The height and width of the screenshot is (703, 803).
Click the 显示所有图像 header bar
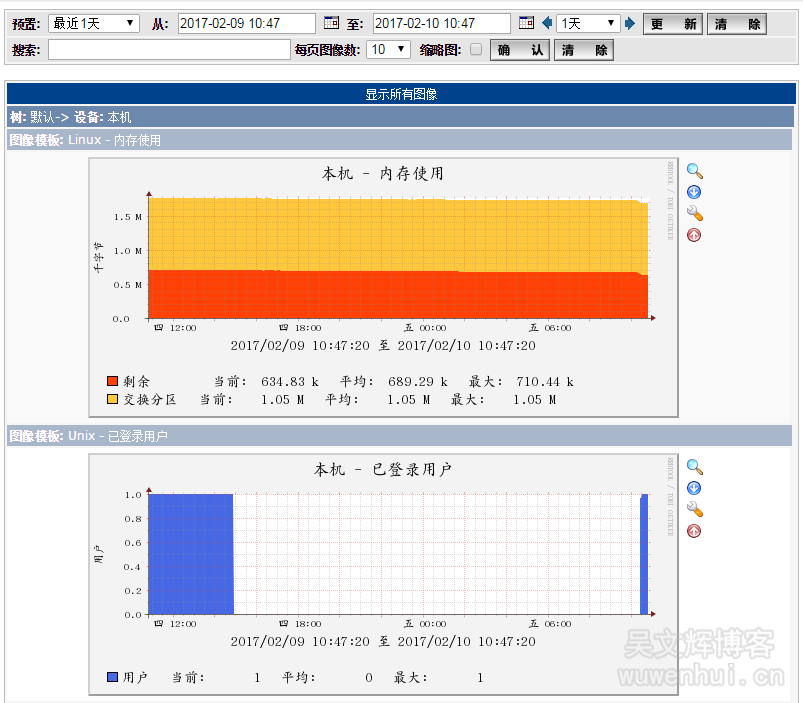point(400,94)
